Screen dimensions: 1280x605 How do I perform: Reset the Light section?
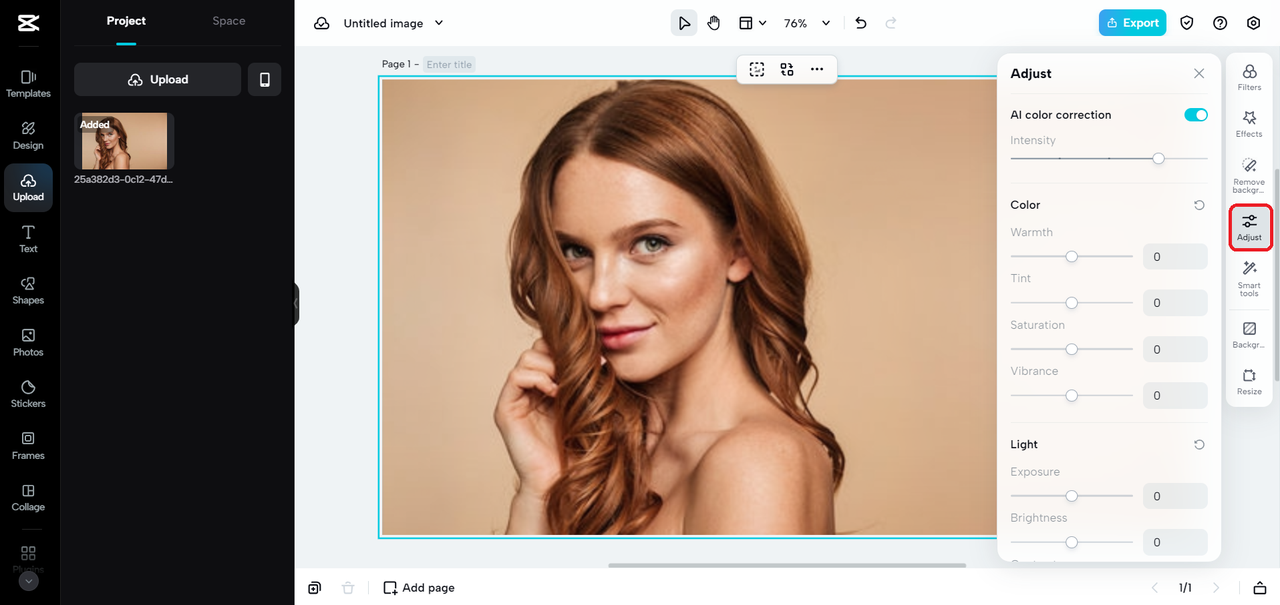(1199, 445)
